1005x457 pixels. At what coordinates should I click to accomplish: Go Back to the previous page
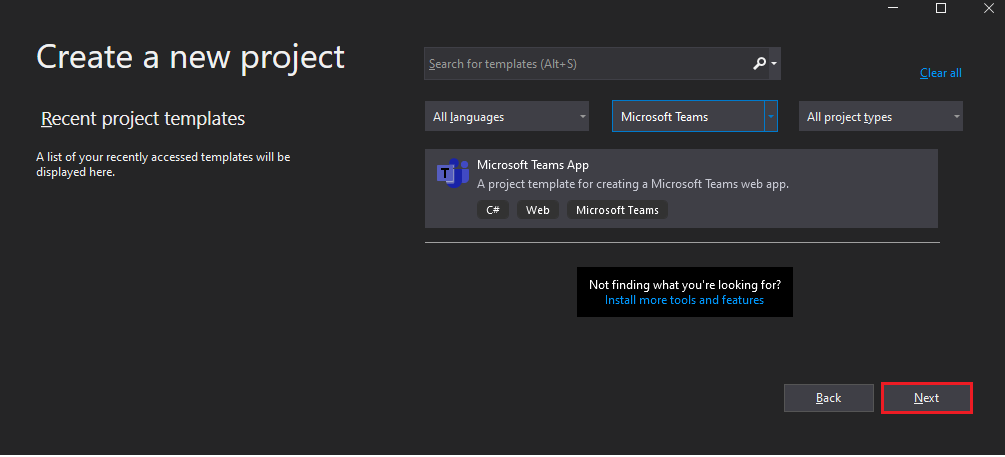pos(828,398)
